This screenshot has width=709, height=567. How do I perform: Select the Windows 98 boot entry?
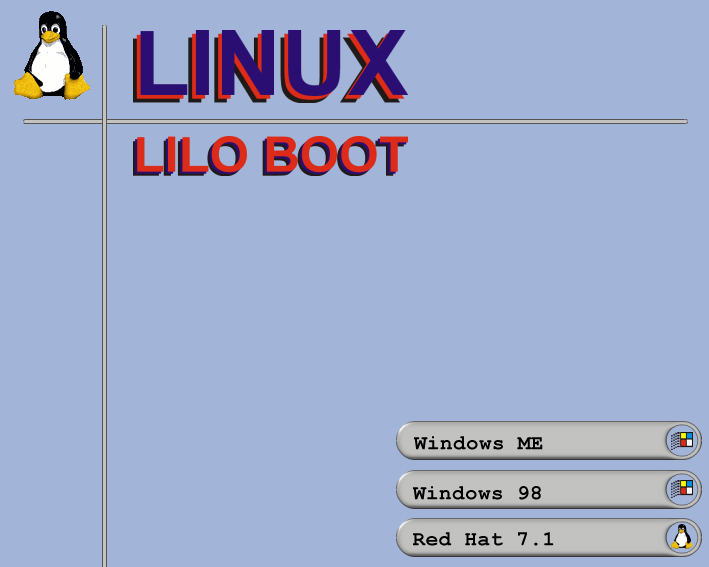548,489
